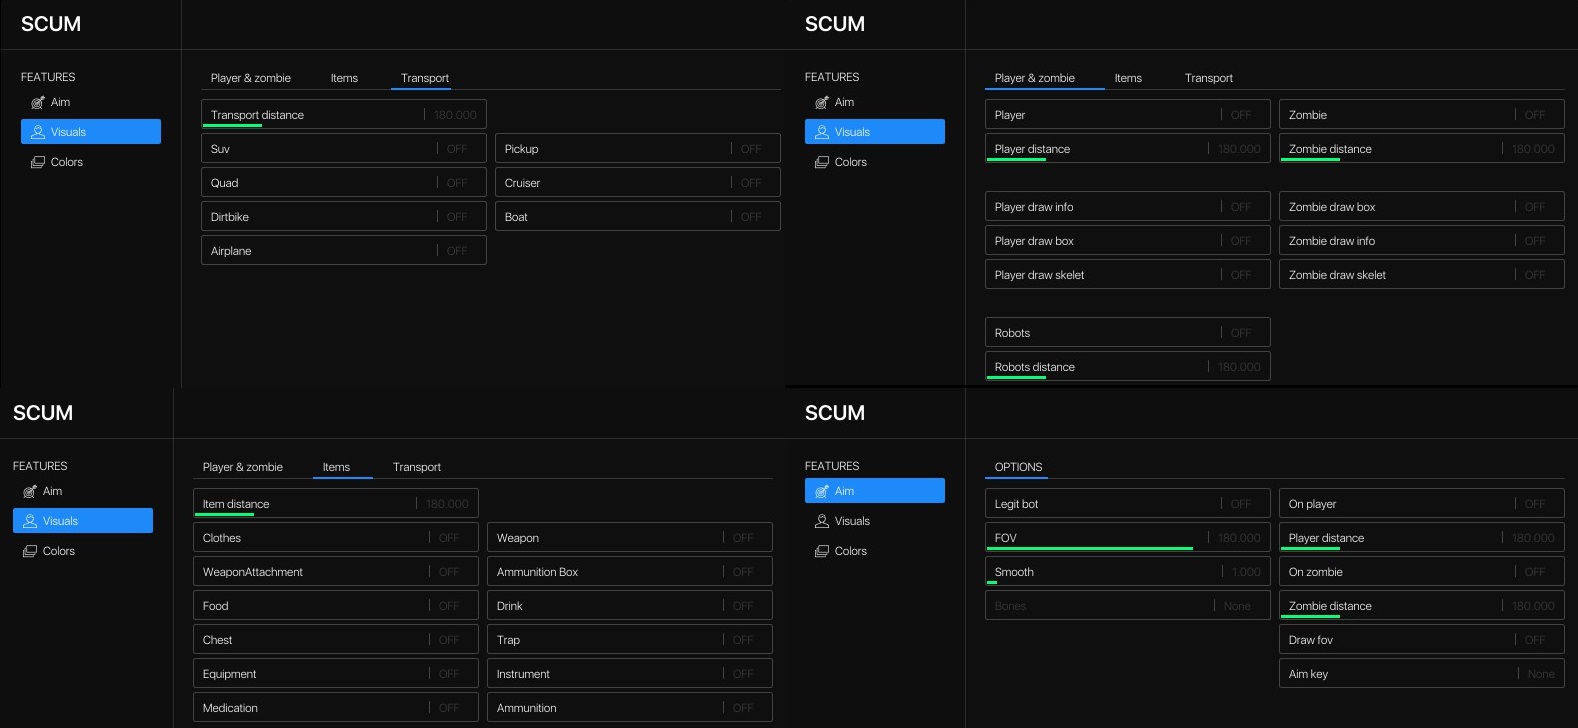
Task: Adjust the Robots distance slider
Action: click(x=1128, y=367)
